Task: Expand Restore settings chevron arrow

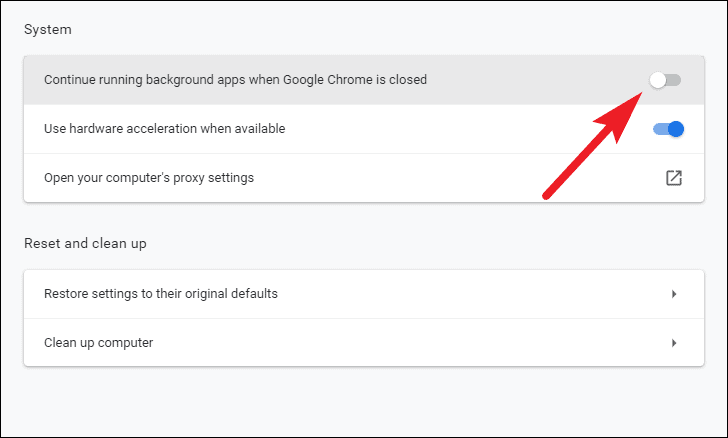Action: point(674,294)
